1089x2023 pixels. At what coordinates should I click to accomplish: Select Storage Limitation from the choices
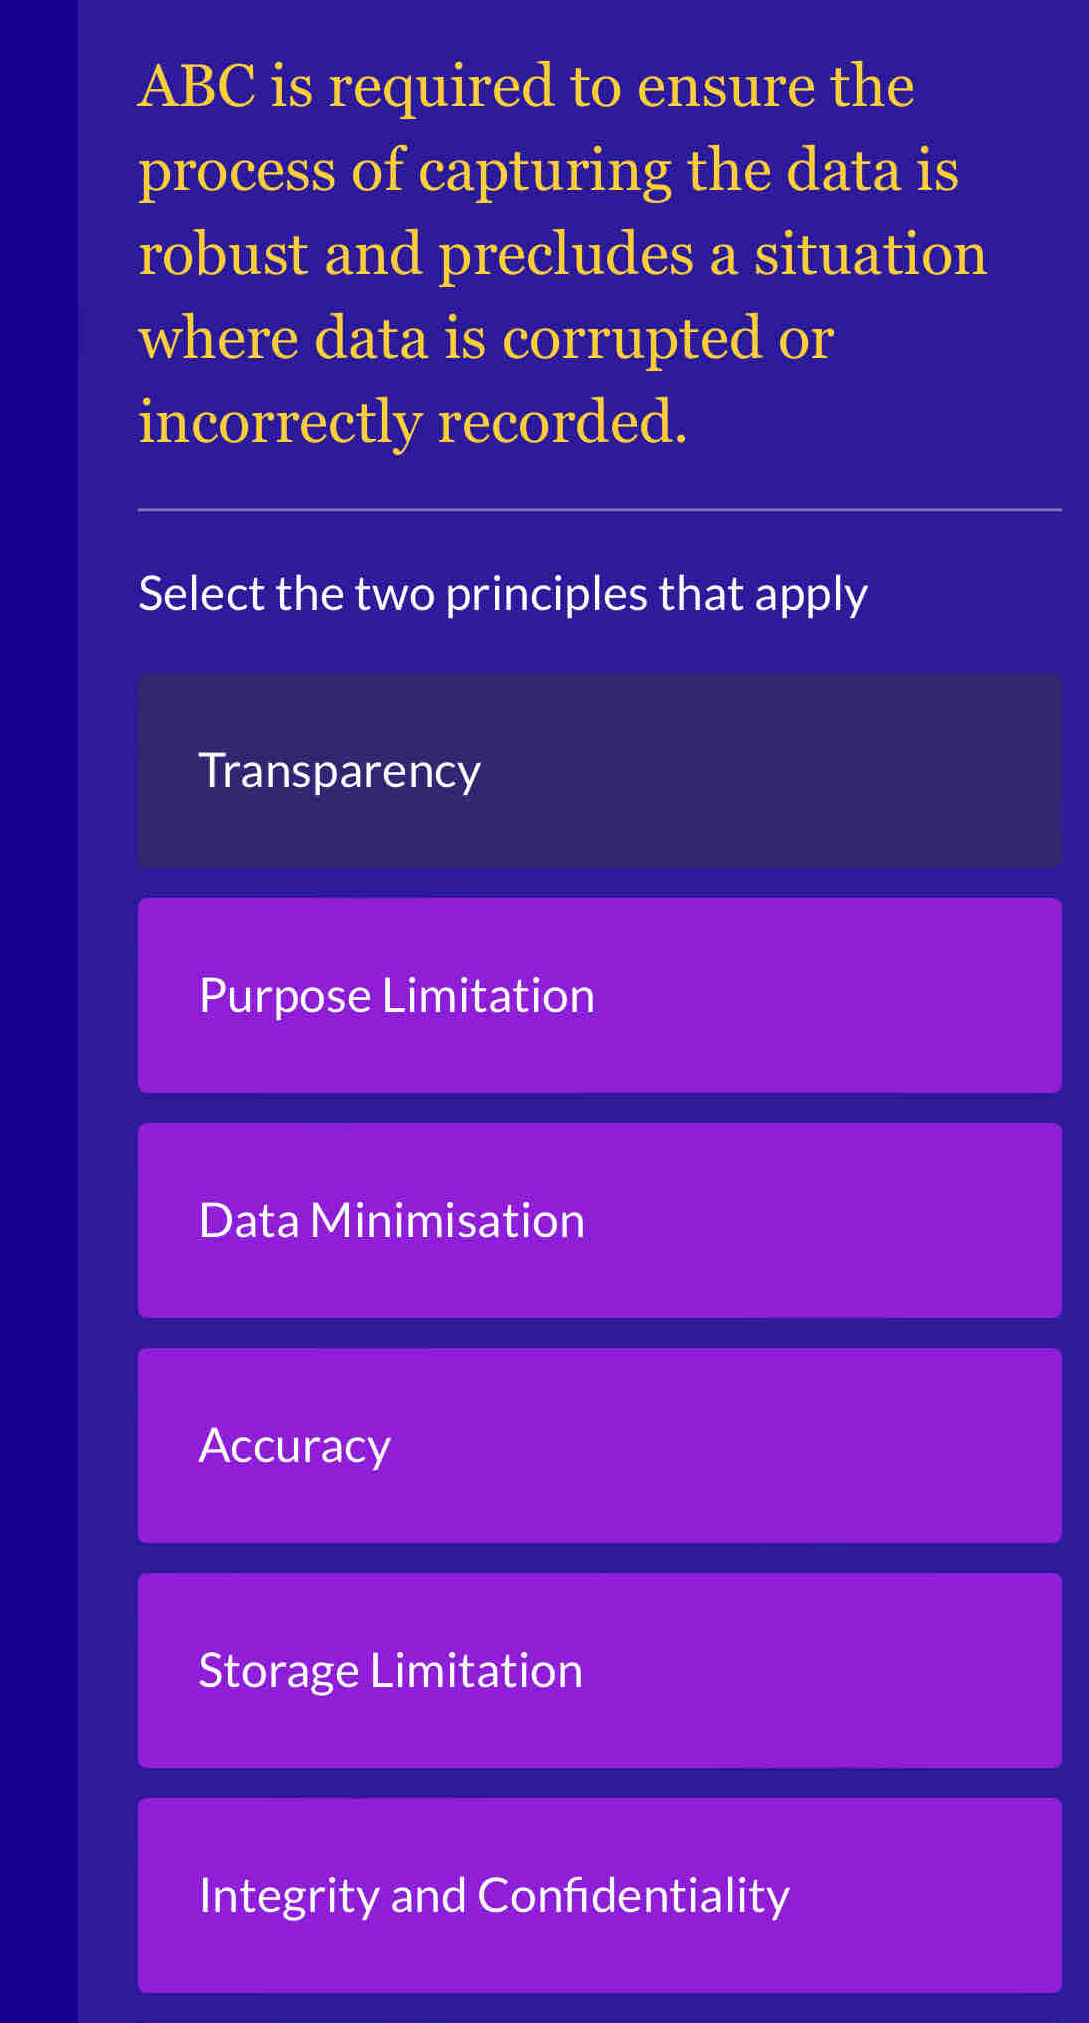(600, 1669)
